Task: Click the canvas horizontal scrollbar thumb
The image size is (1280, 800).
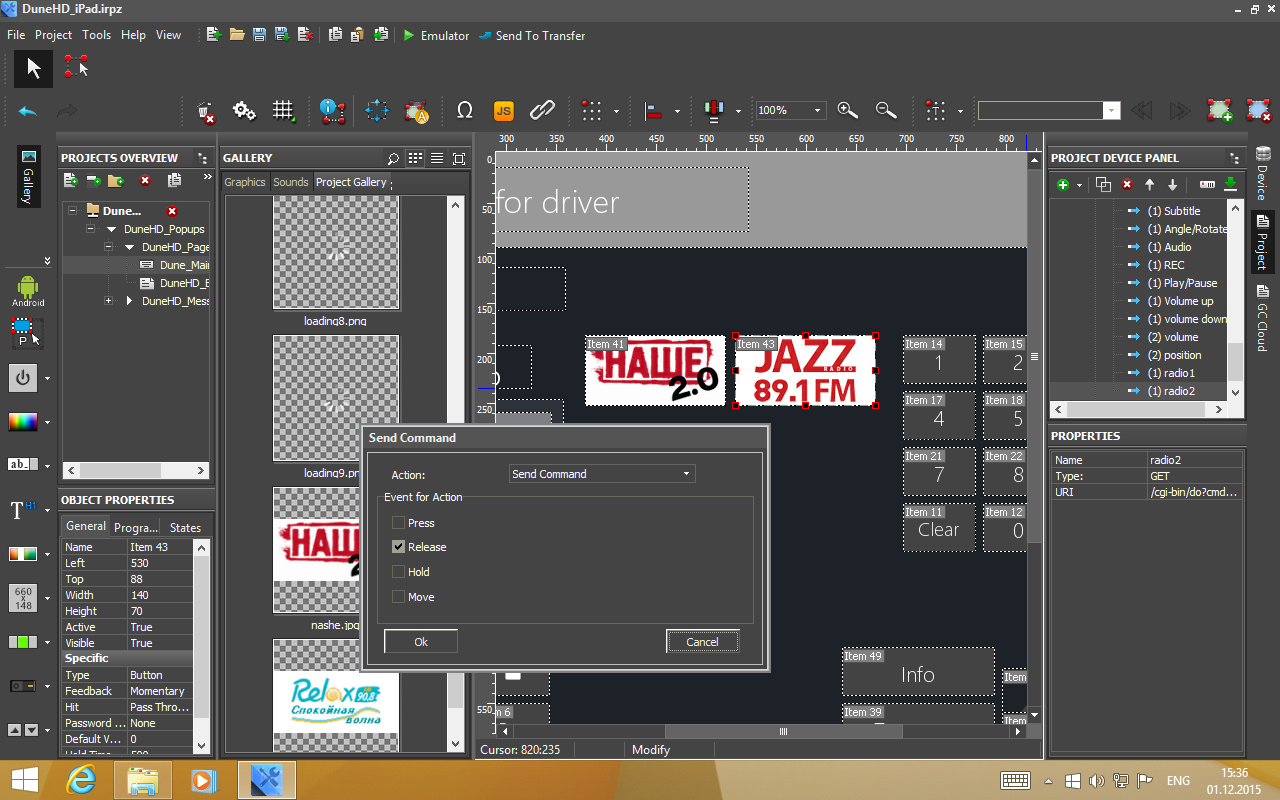Action: pos(783,731)
